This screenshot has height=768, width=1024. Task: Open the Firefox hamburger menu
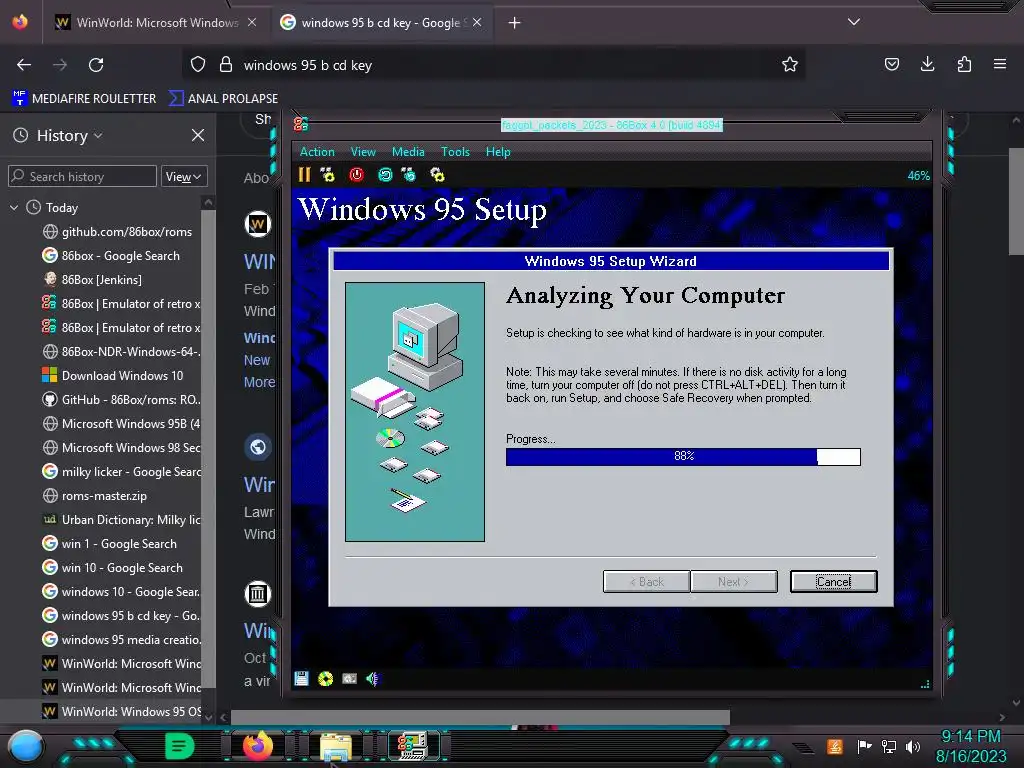(x=1000, y=64)
